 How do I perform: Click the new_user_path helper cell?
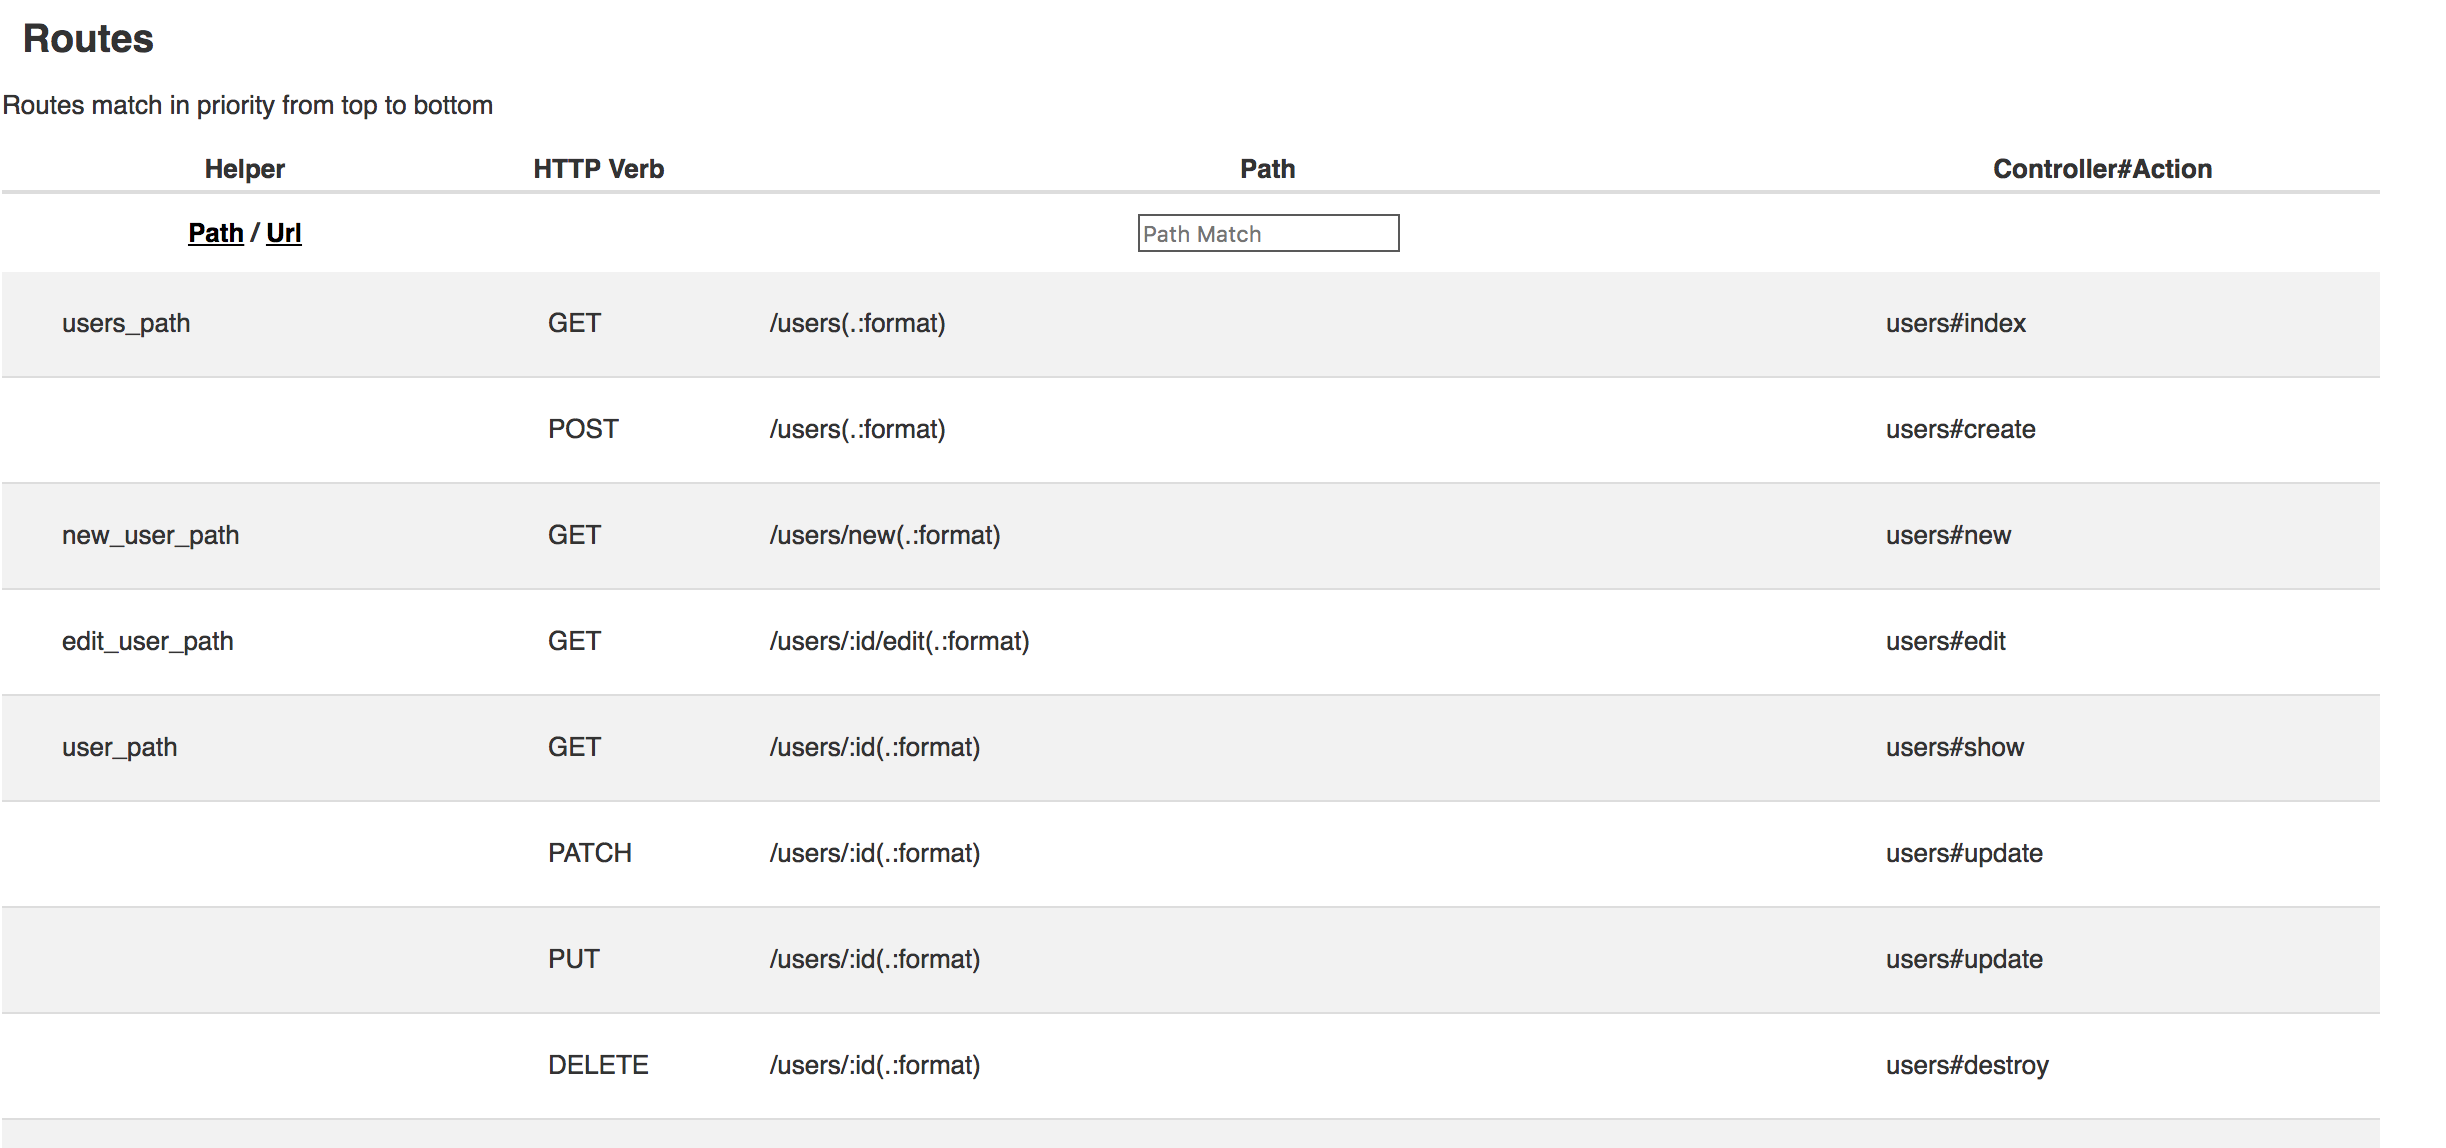point(150,535)
